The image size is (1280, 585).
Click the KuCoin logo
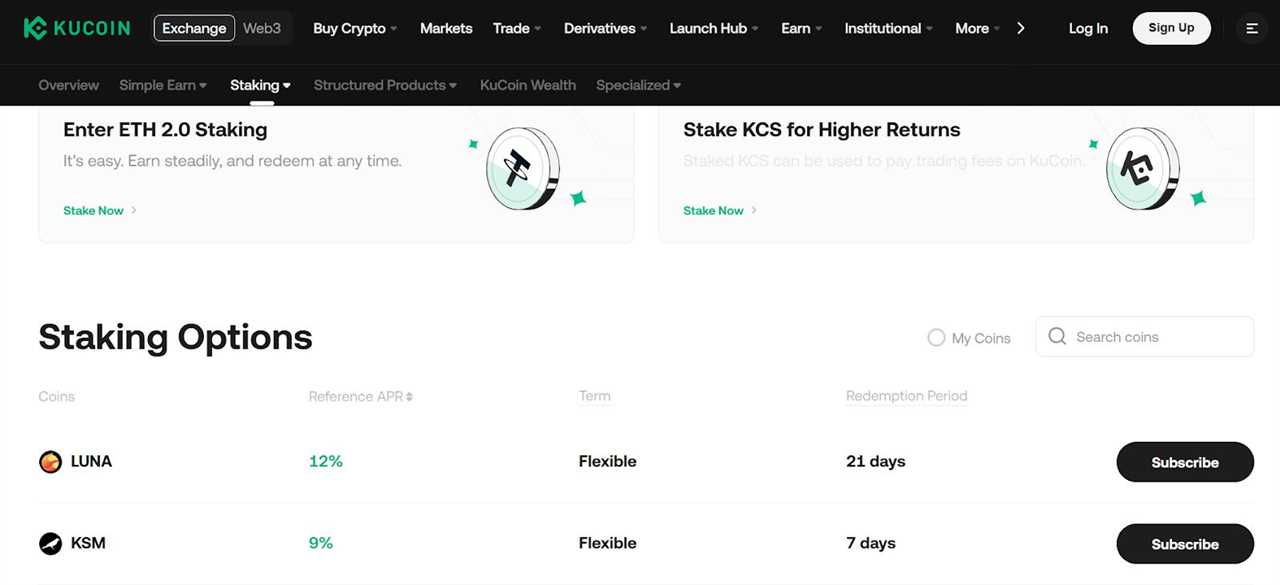[77, 28]
